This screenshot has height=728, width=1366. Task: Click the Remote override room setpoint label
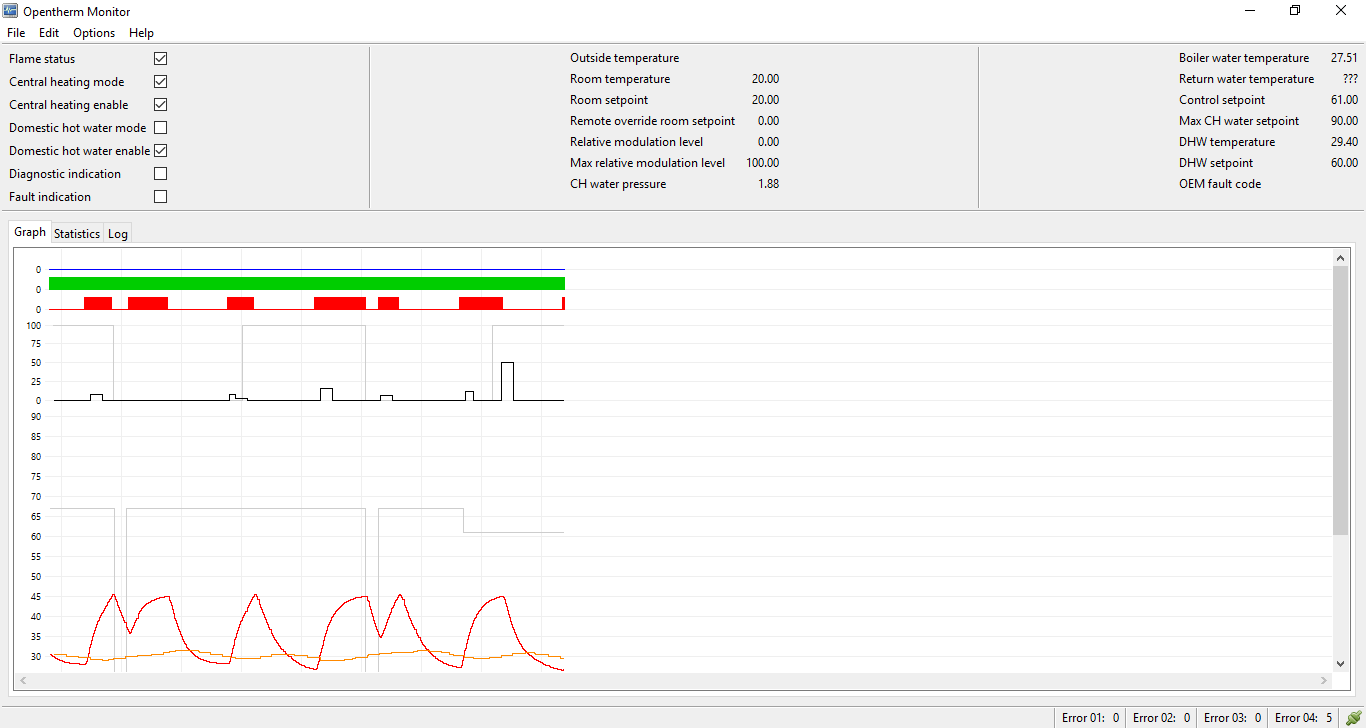pyautogui.click(x=652, y=121)
